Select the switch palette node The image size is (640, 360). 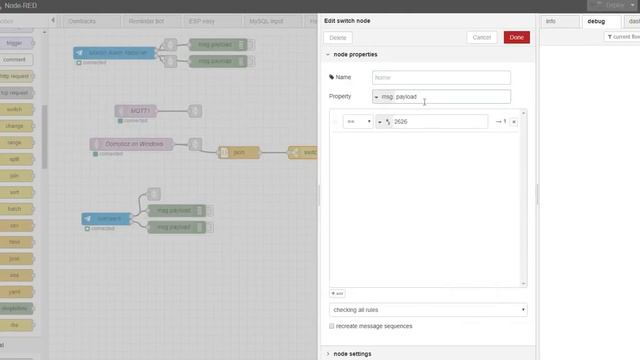pyautogui.click(x=16, y=109)
